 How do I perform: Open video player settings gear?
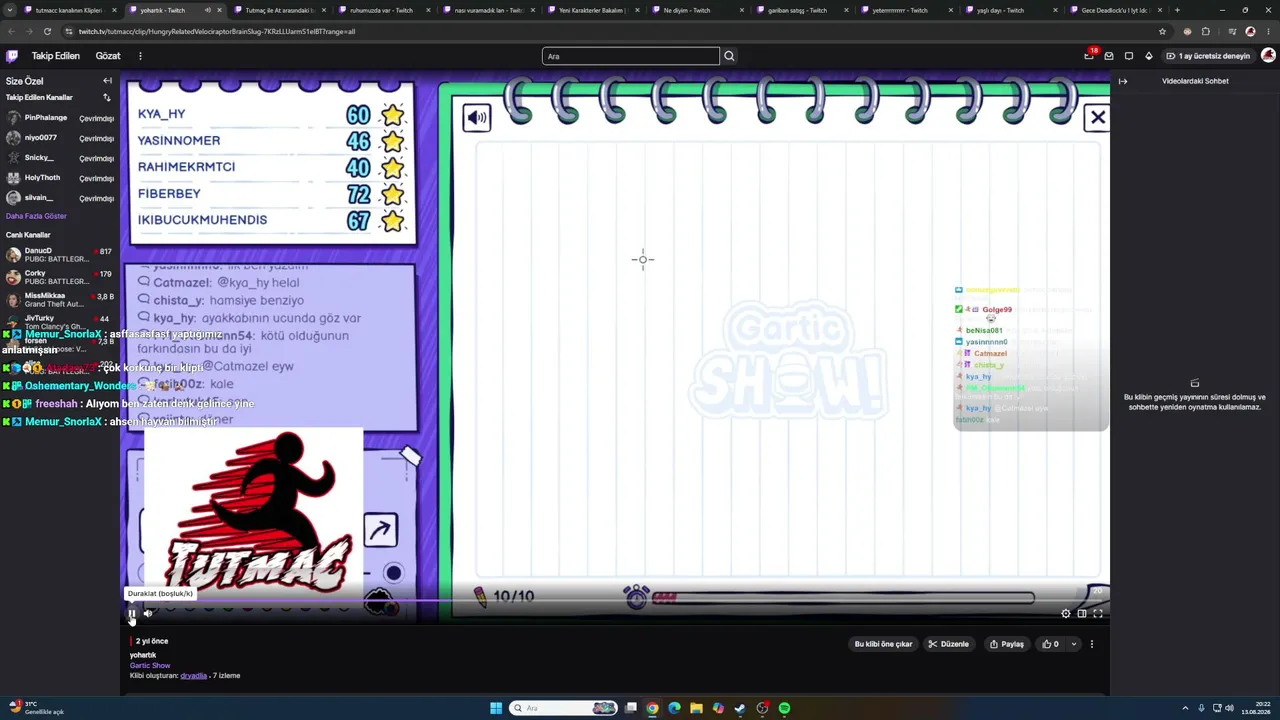(x=1066, y=614)
